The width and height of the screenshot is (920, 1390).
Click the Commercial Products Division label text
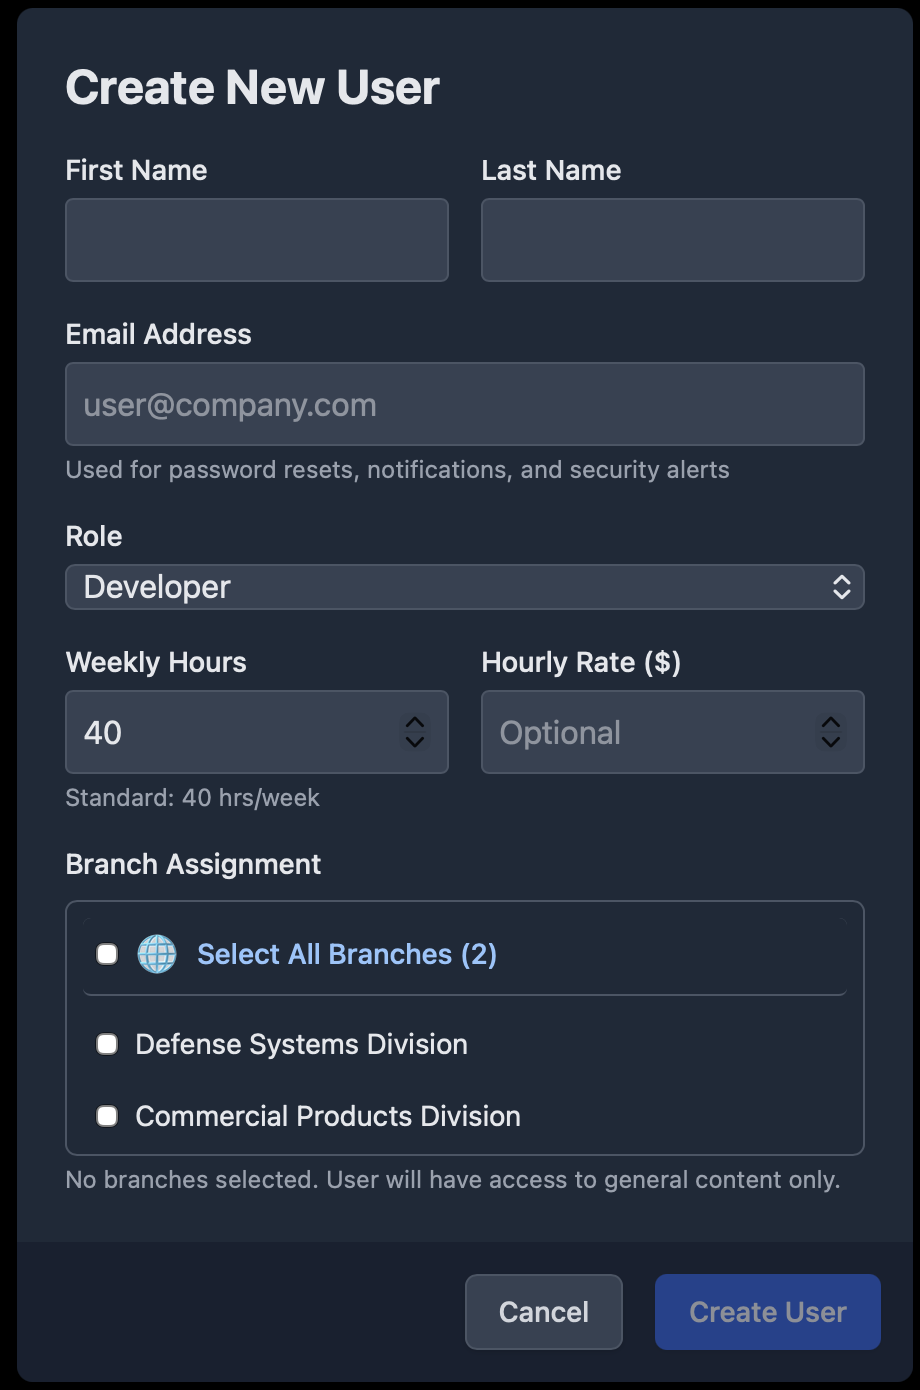coord(328,1116)
